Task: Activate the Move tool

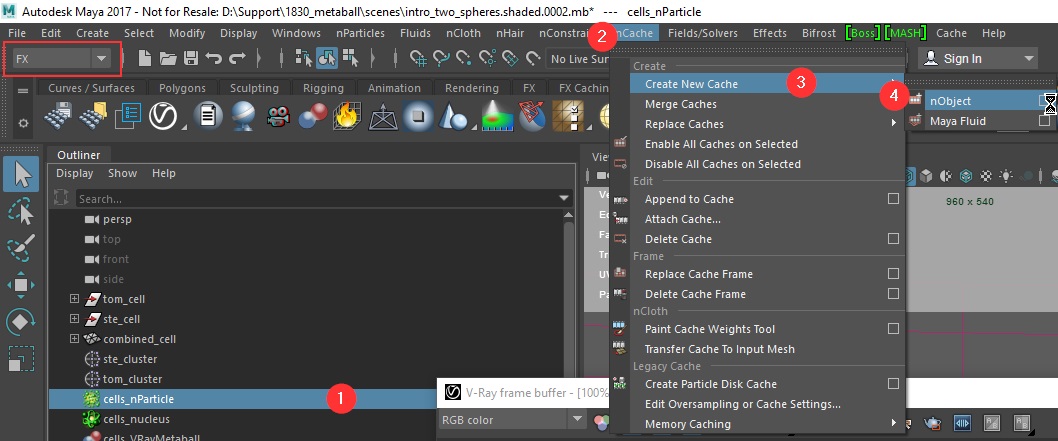Action: coord(21,284)
